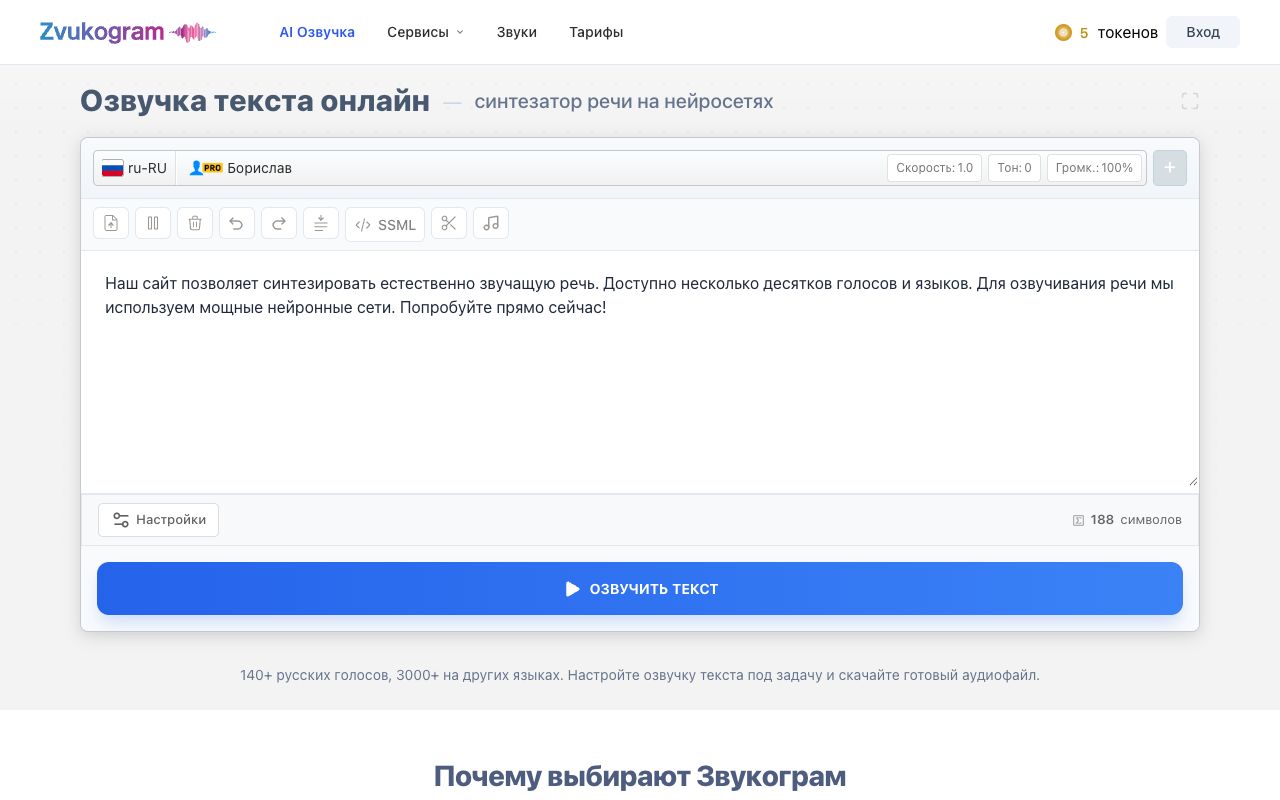The width and height of the screenshot is (1280, 800).
Task: Click the "синтезатор речи на нейросетях" subtitle
Action: pyautogui.click(x=624, y=102)
